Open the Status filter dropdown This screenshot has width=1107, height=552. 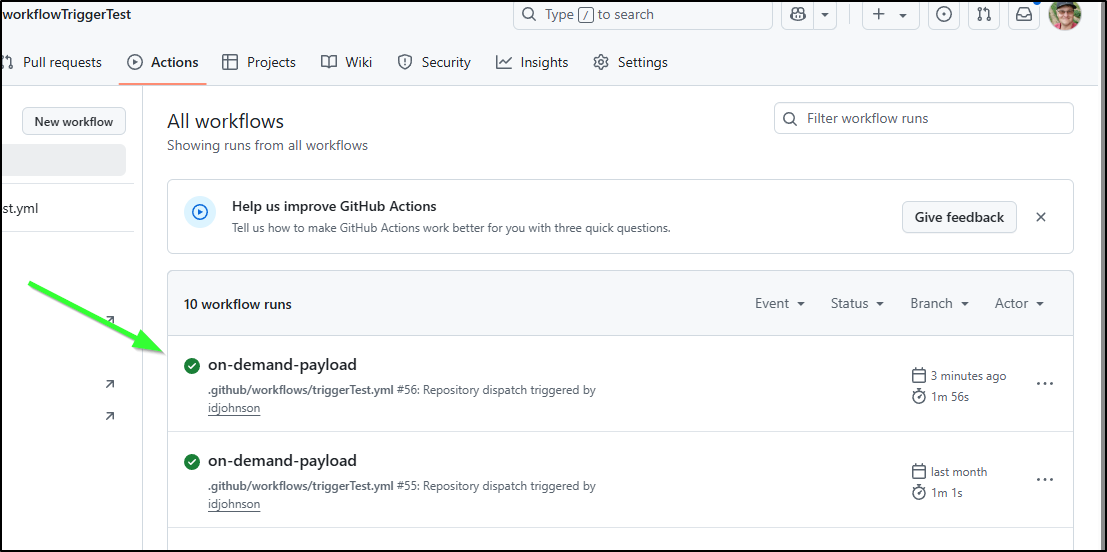point(858,304)
